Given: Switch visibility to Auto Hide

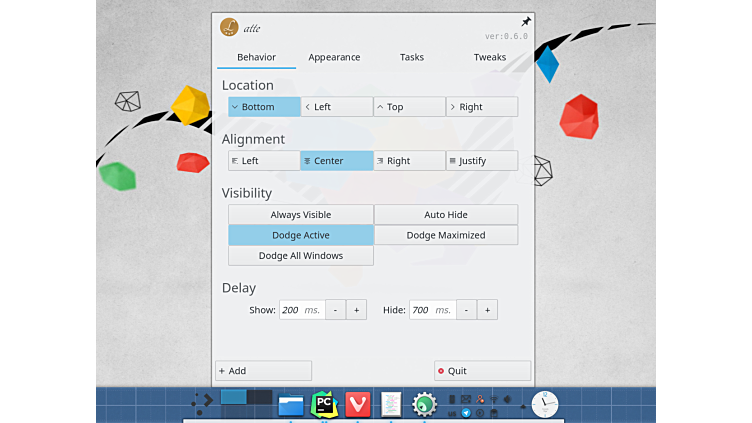Looking at the screenshot, I should pyautogui.click(x=446, y=215).
